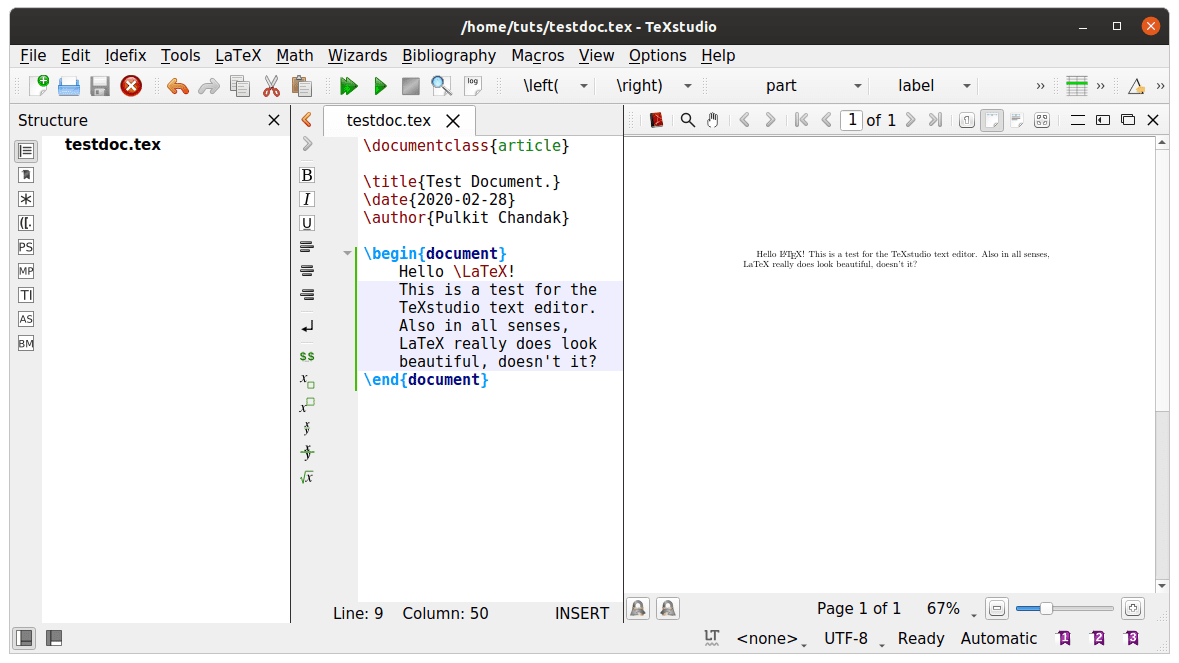Insert square root from editor sidebar
This screenshot has height=663, width=1179.
(x=307, y=477)
